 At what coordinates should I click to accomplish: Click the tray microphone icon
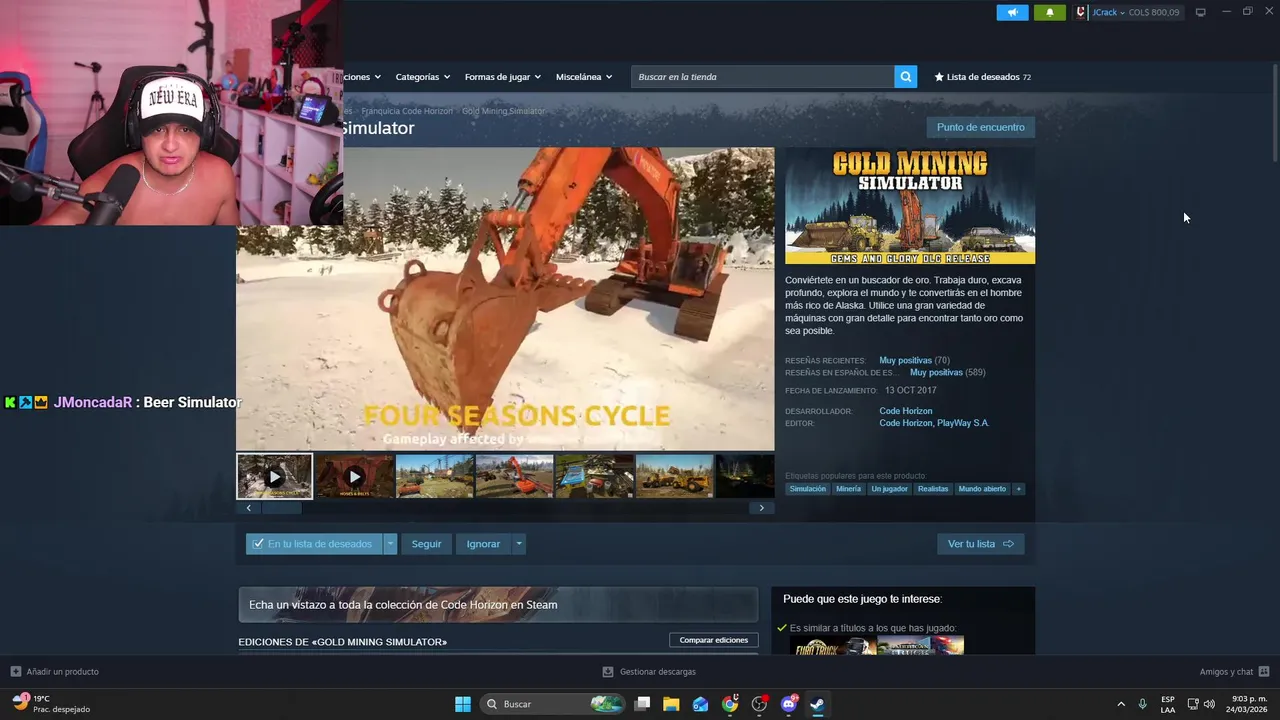(1142, 704)
